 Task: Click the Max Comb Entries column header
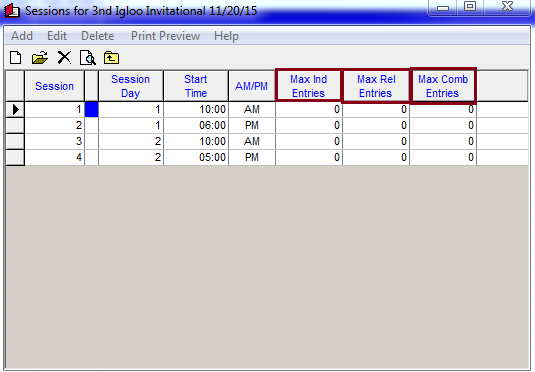point(443,86)
